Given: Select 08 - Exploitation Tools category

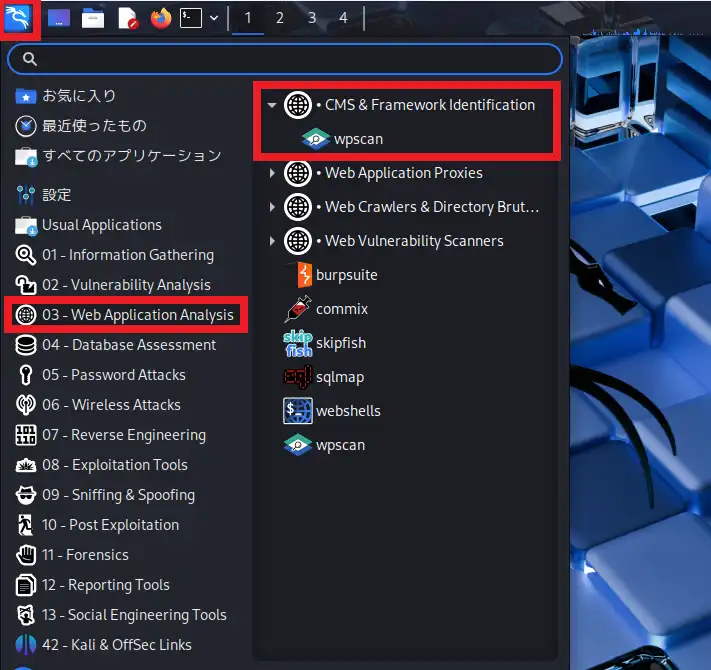Looking at the screenshot, I should point(101,465).
